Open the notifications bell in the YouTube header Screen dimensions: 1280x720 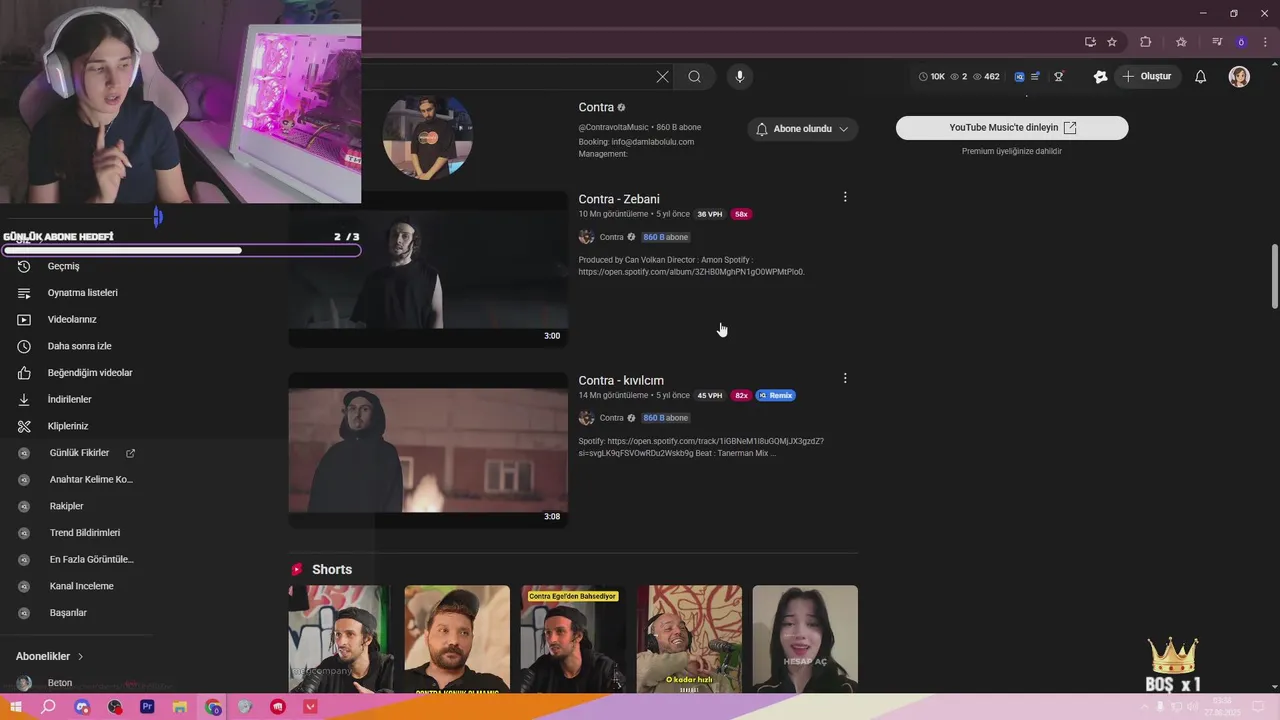click(x=1201, y=77)
